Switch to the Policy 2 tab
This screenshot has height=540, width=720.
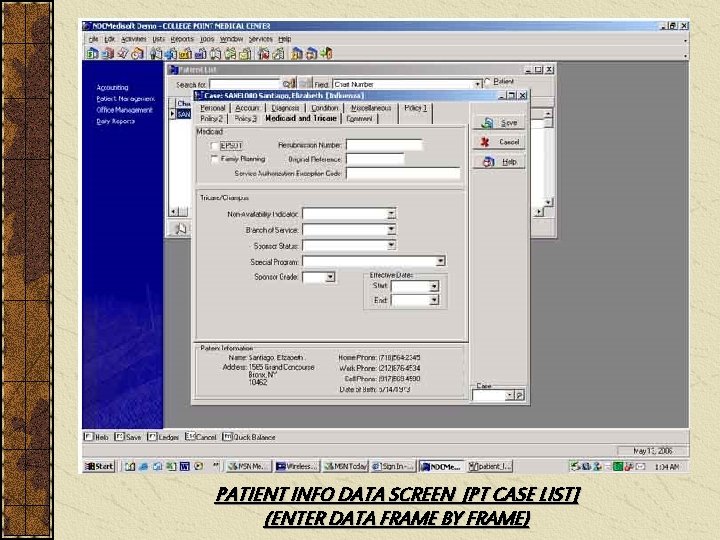pyautogui.click(x=212, y=118)
